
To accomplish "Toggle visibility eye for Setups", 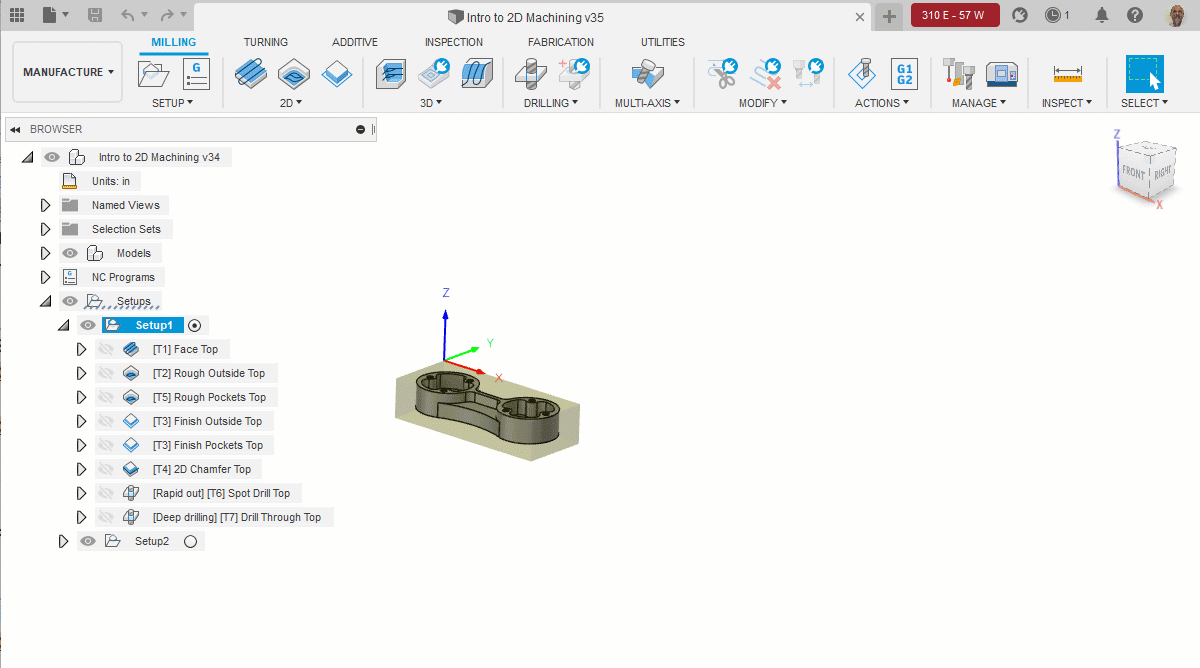I will [x=70, y=301].
